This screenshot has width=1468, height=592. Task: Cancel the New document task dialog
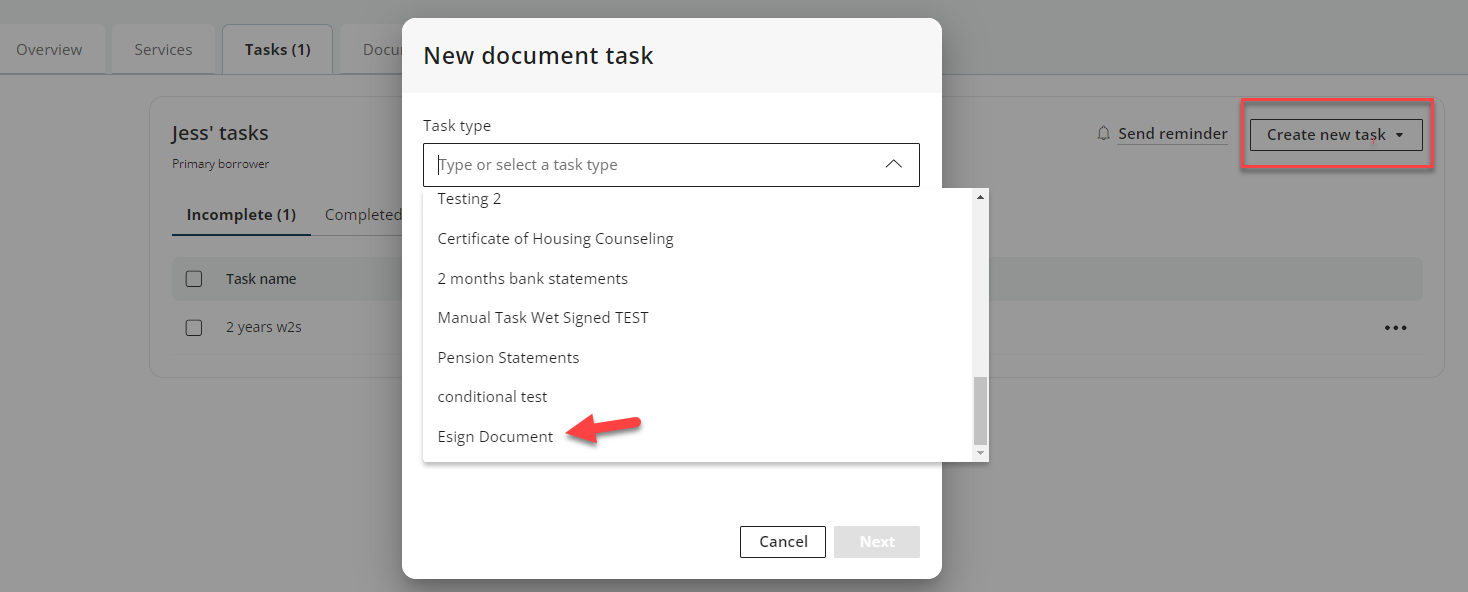click(783, 542)
